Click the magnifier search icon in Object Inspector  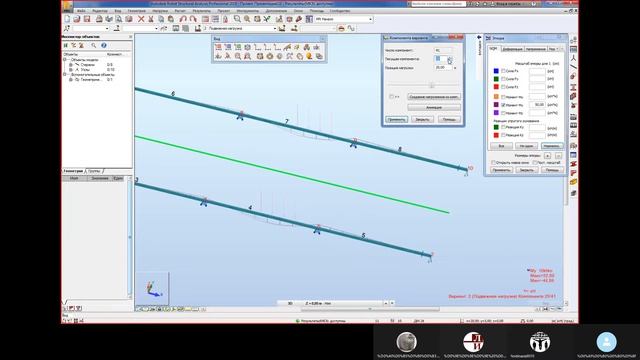pos(94,45)
